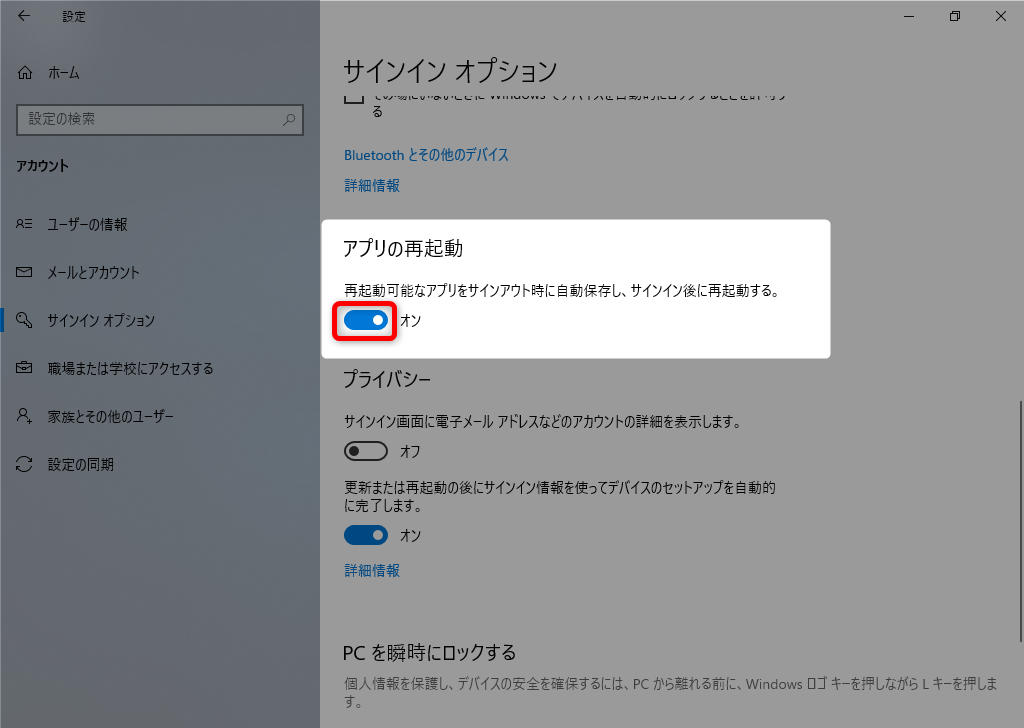Click the 設定の同期 sync icon
Viewport: 1024px width, 728px height.
pyautogui.click(x=26, y=465)
